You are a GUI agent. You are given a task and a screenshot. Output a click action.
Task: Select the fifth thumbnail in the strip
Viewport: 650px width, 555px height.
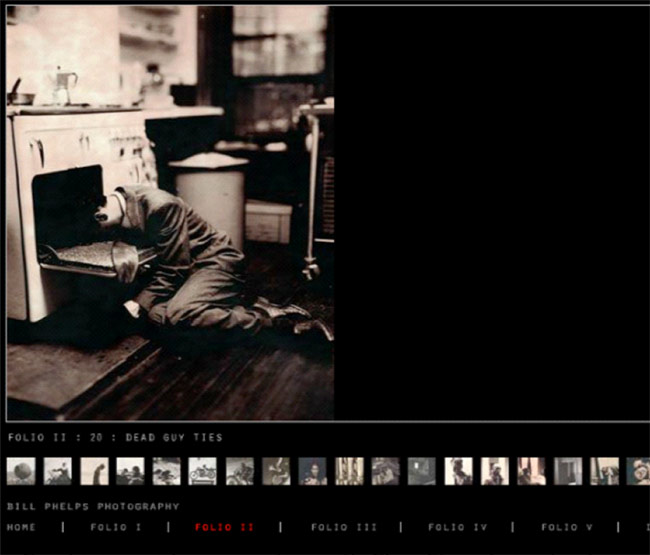pyautogui.click(x=167, y=471)
